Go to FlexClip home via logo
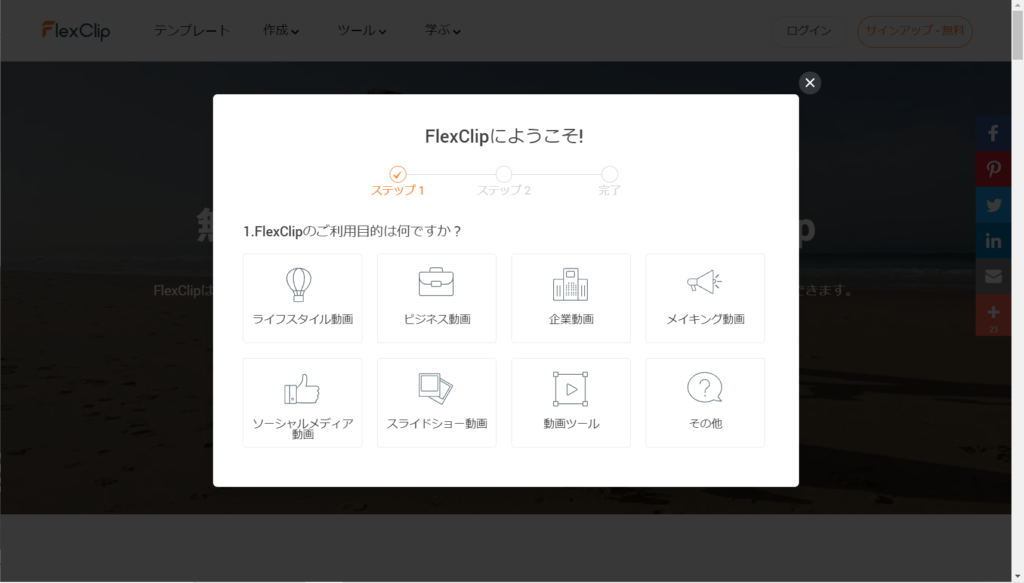Viewport: 1024px width, 583px height. coord(76,31)
